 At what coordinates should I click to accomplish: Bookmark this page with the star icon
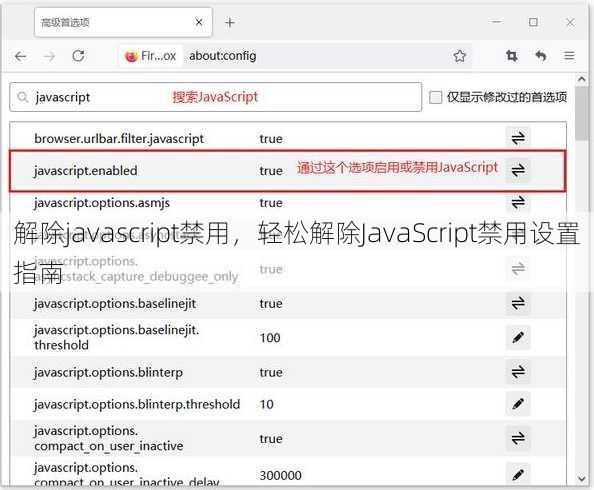coord(460,56)
